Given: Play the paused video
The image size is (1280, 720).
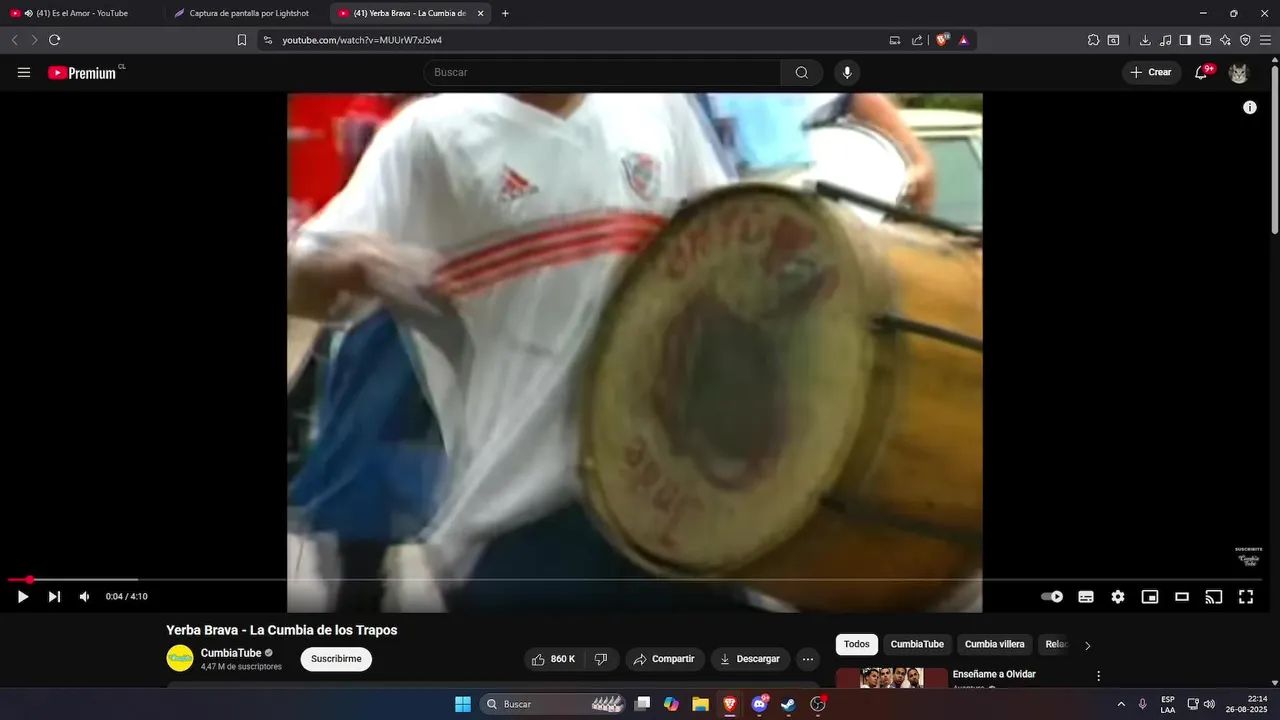Looking at the screenshot, I should [x=22, y=597].
